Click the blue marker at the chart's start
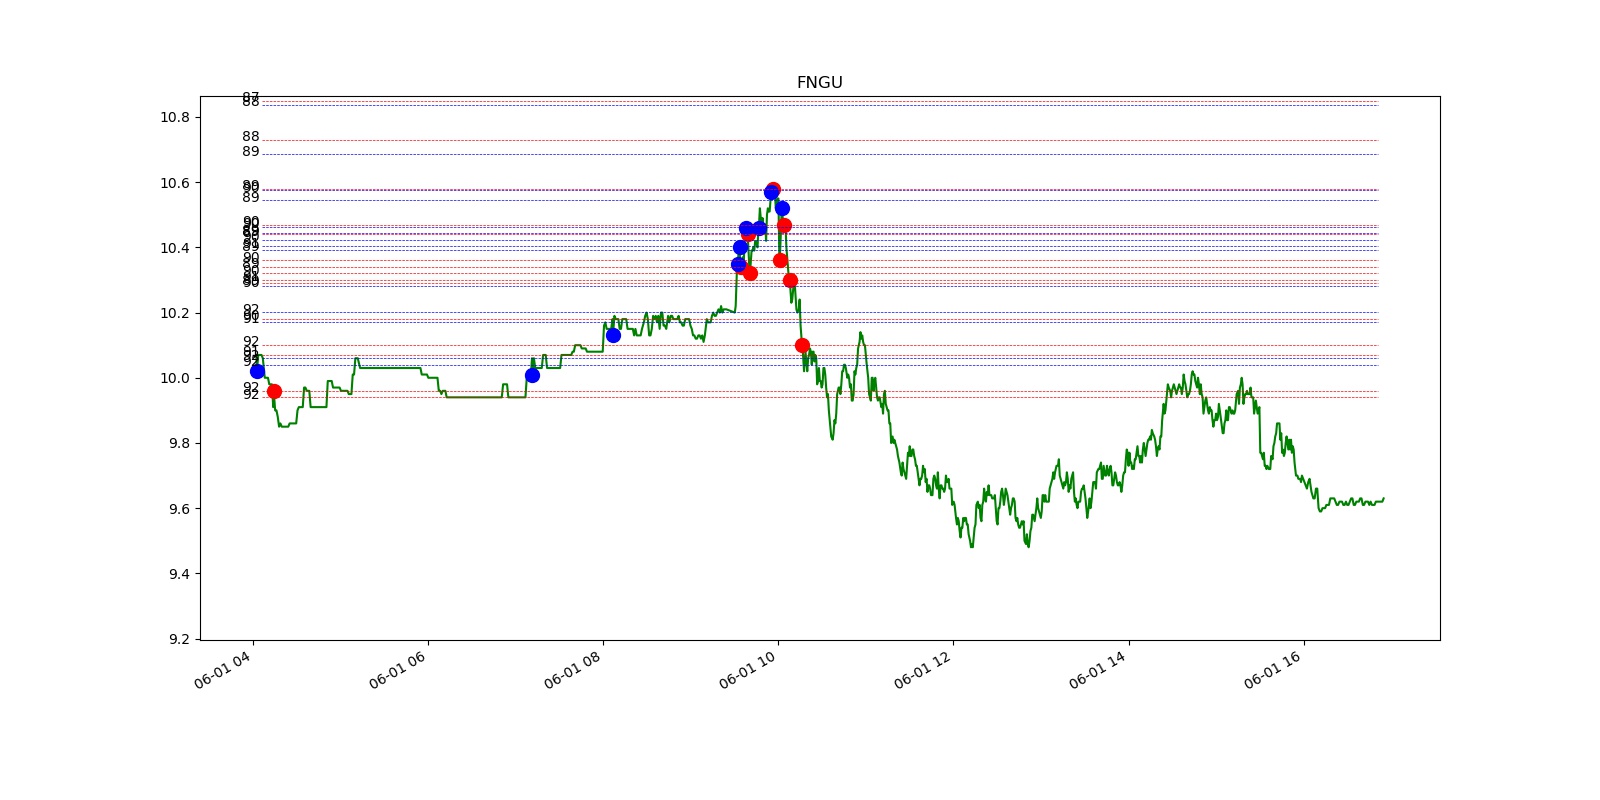 [x=257, y=371]
